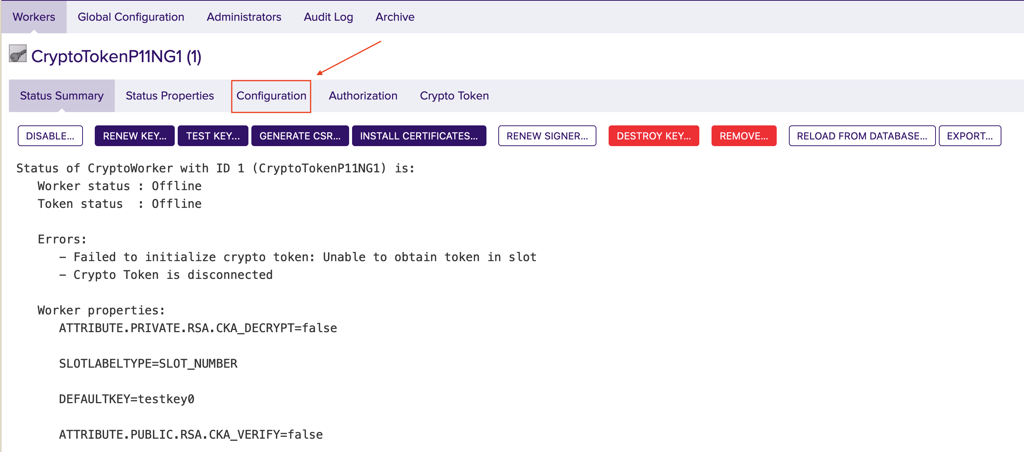Open the highlighted Configuration tab
1024x452 pixels.
[271, 96]
